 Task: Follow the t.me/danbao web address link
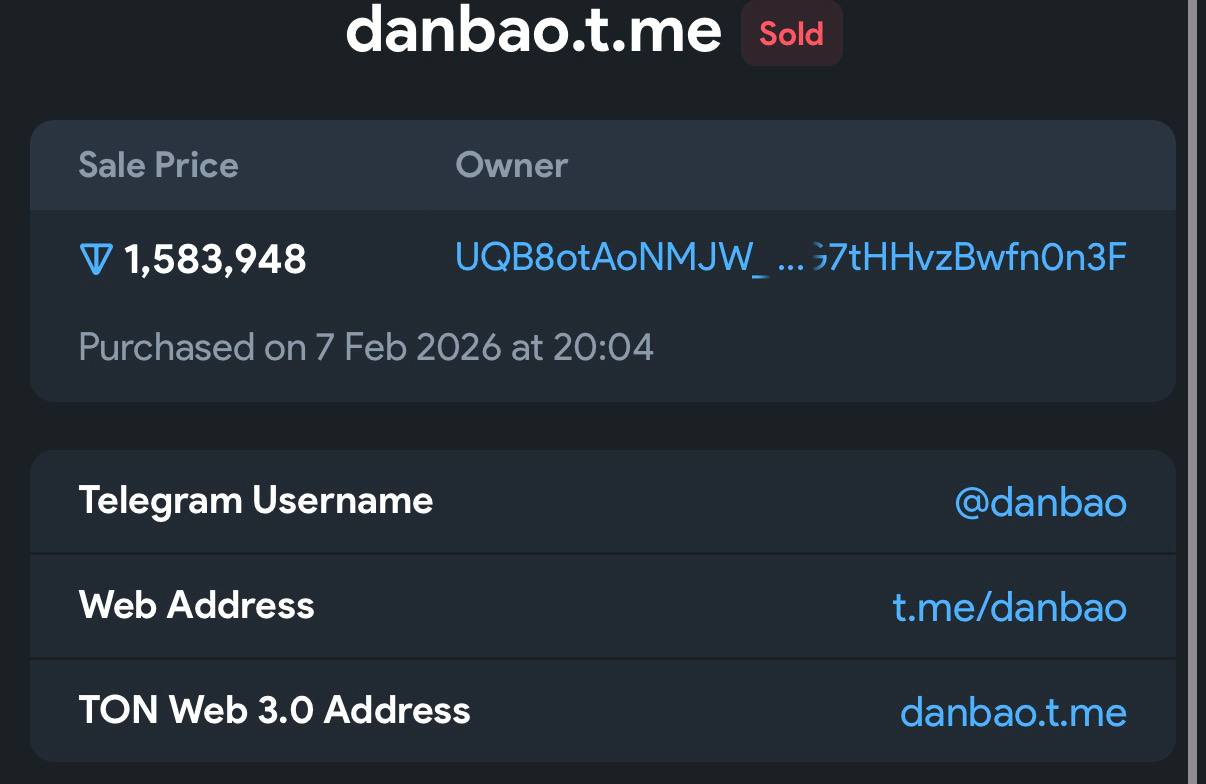(x=1009, y=607)
